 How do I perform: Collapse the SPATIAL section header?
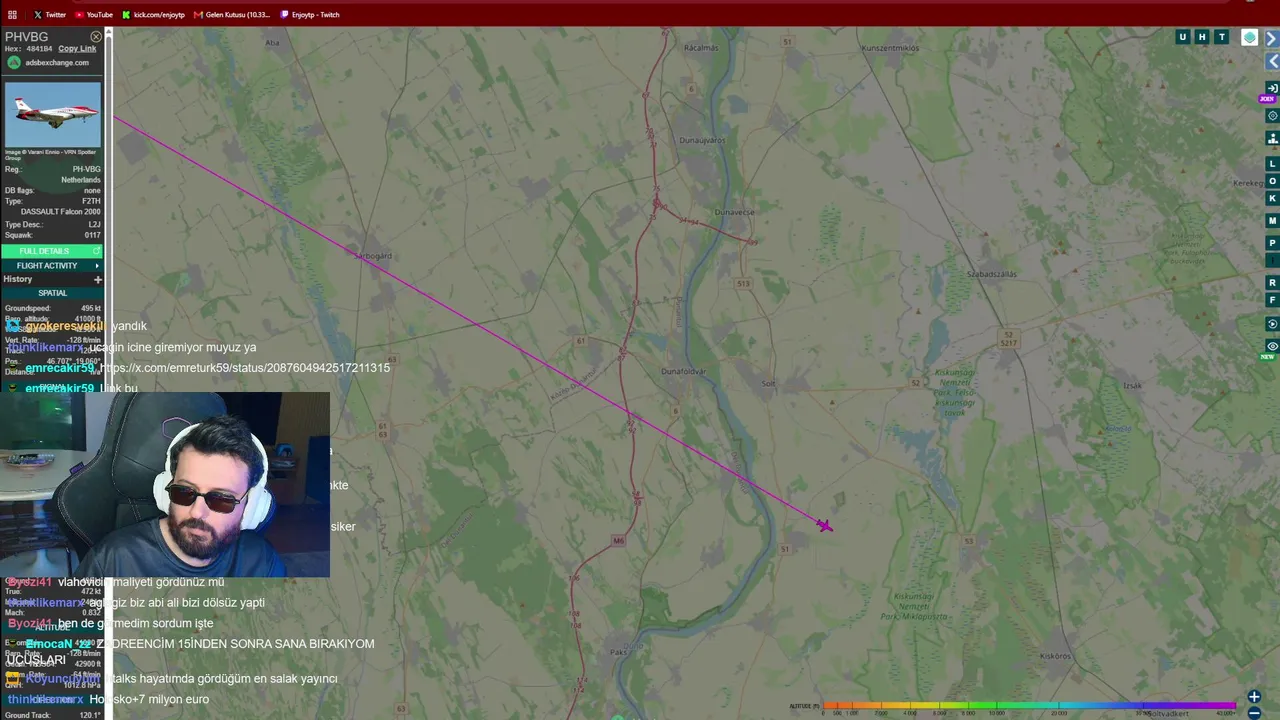pos(52,293)
